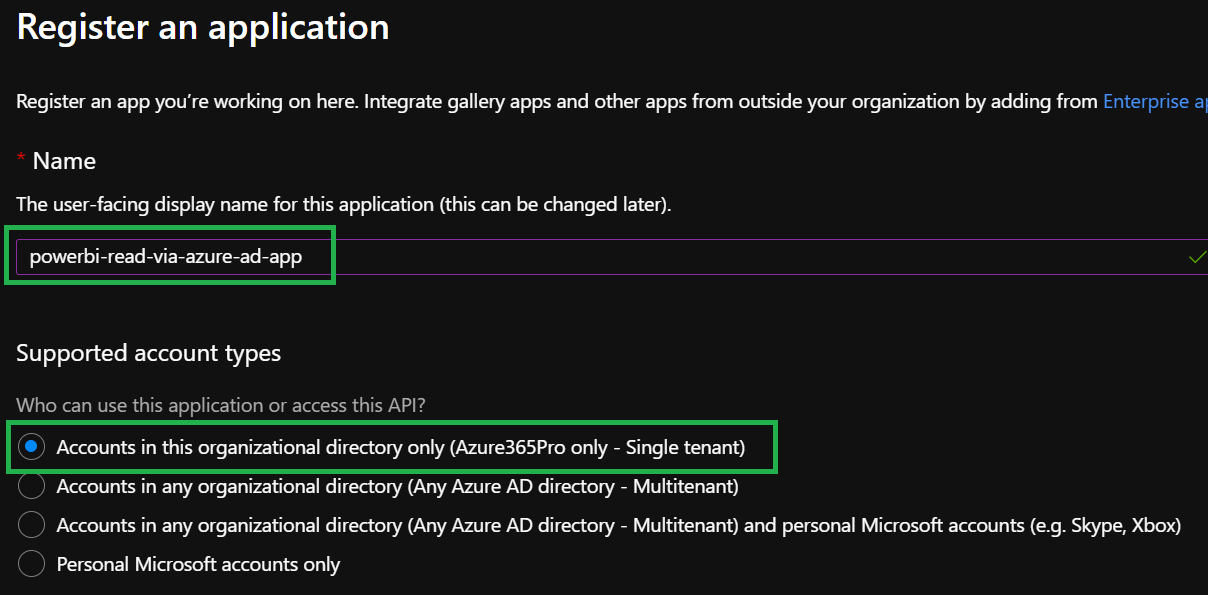The width and height of the screenshot is (1208, 595).
Task: Click the green validation checkmark in Name field
Action: tap(1196, 257)
